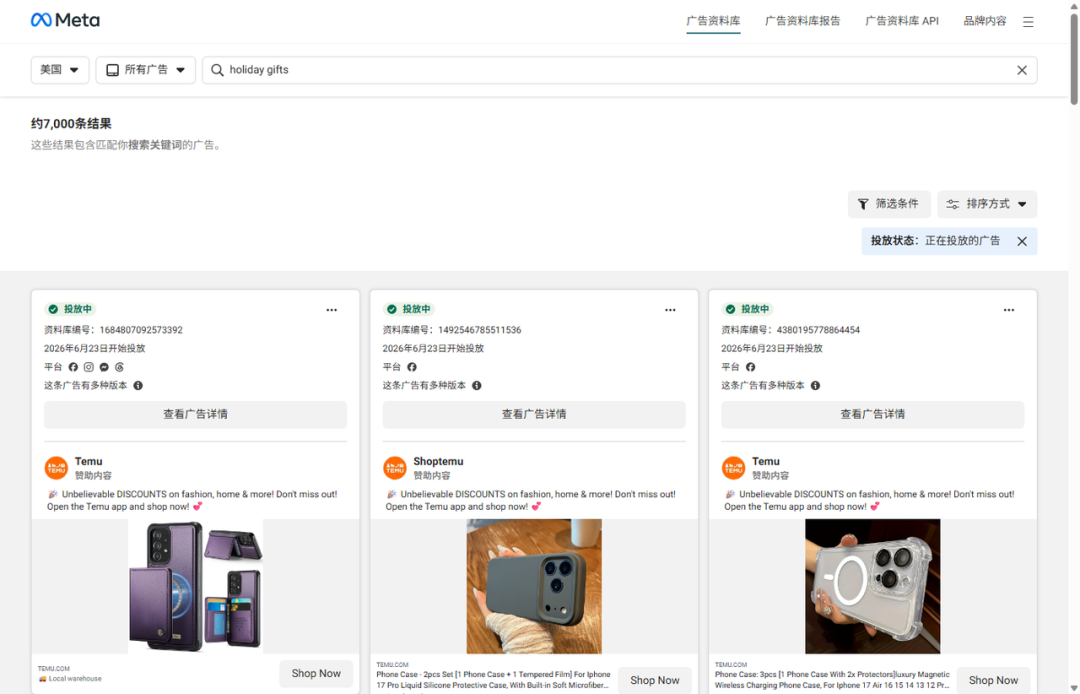Click Facebook platform icon on ad 1684807092573392
This screenshot has height=694, width=1080.
tap(73, 367)
